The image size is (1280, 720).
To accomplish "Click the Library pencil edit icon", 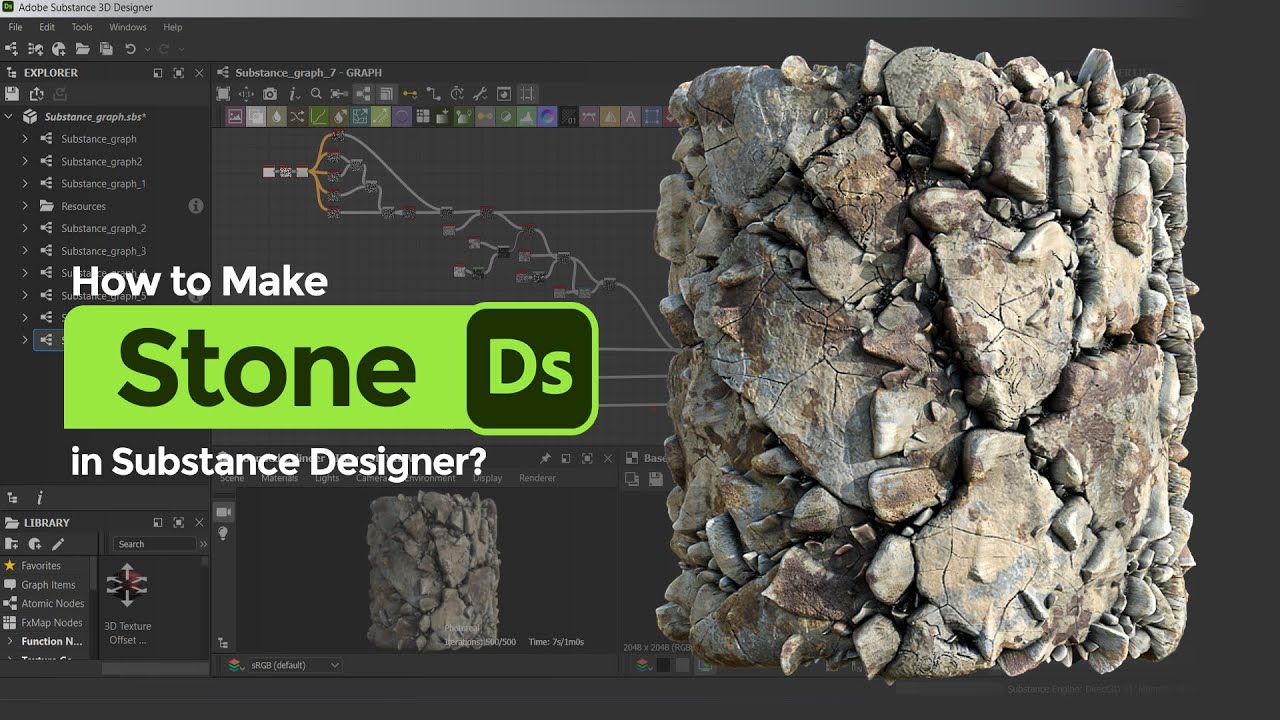I will [58, 544].
